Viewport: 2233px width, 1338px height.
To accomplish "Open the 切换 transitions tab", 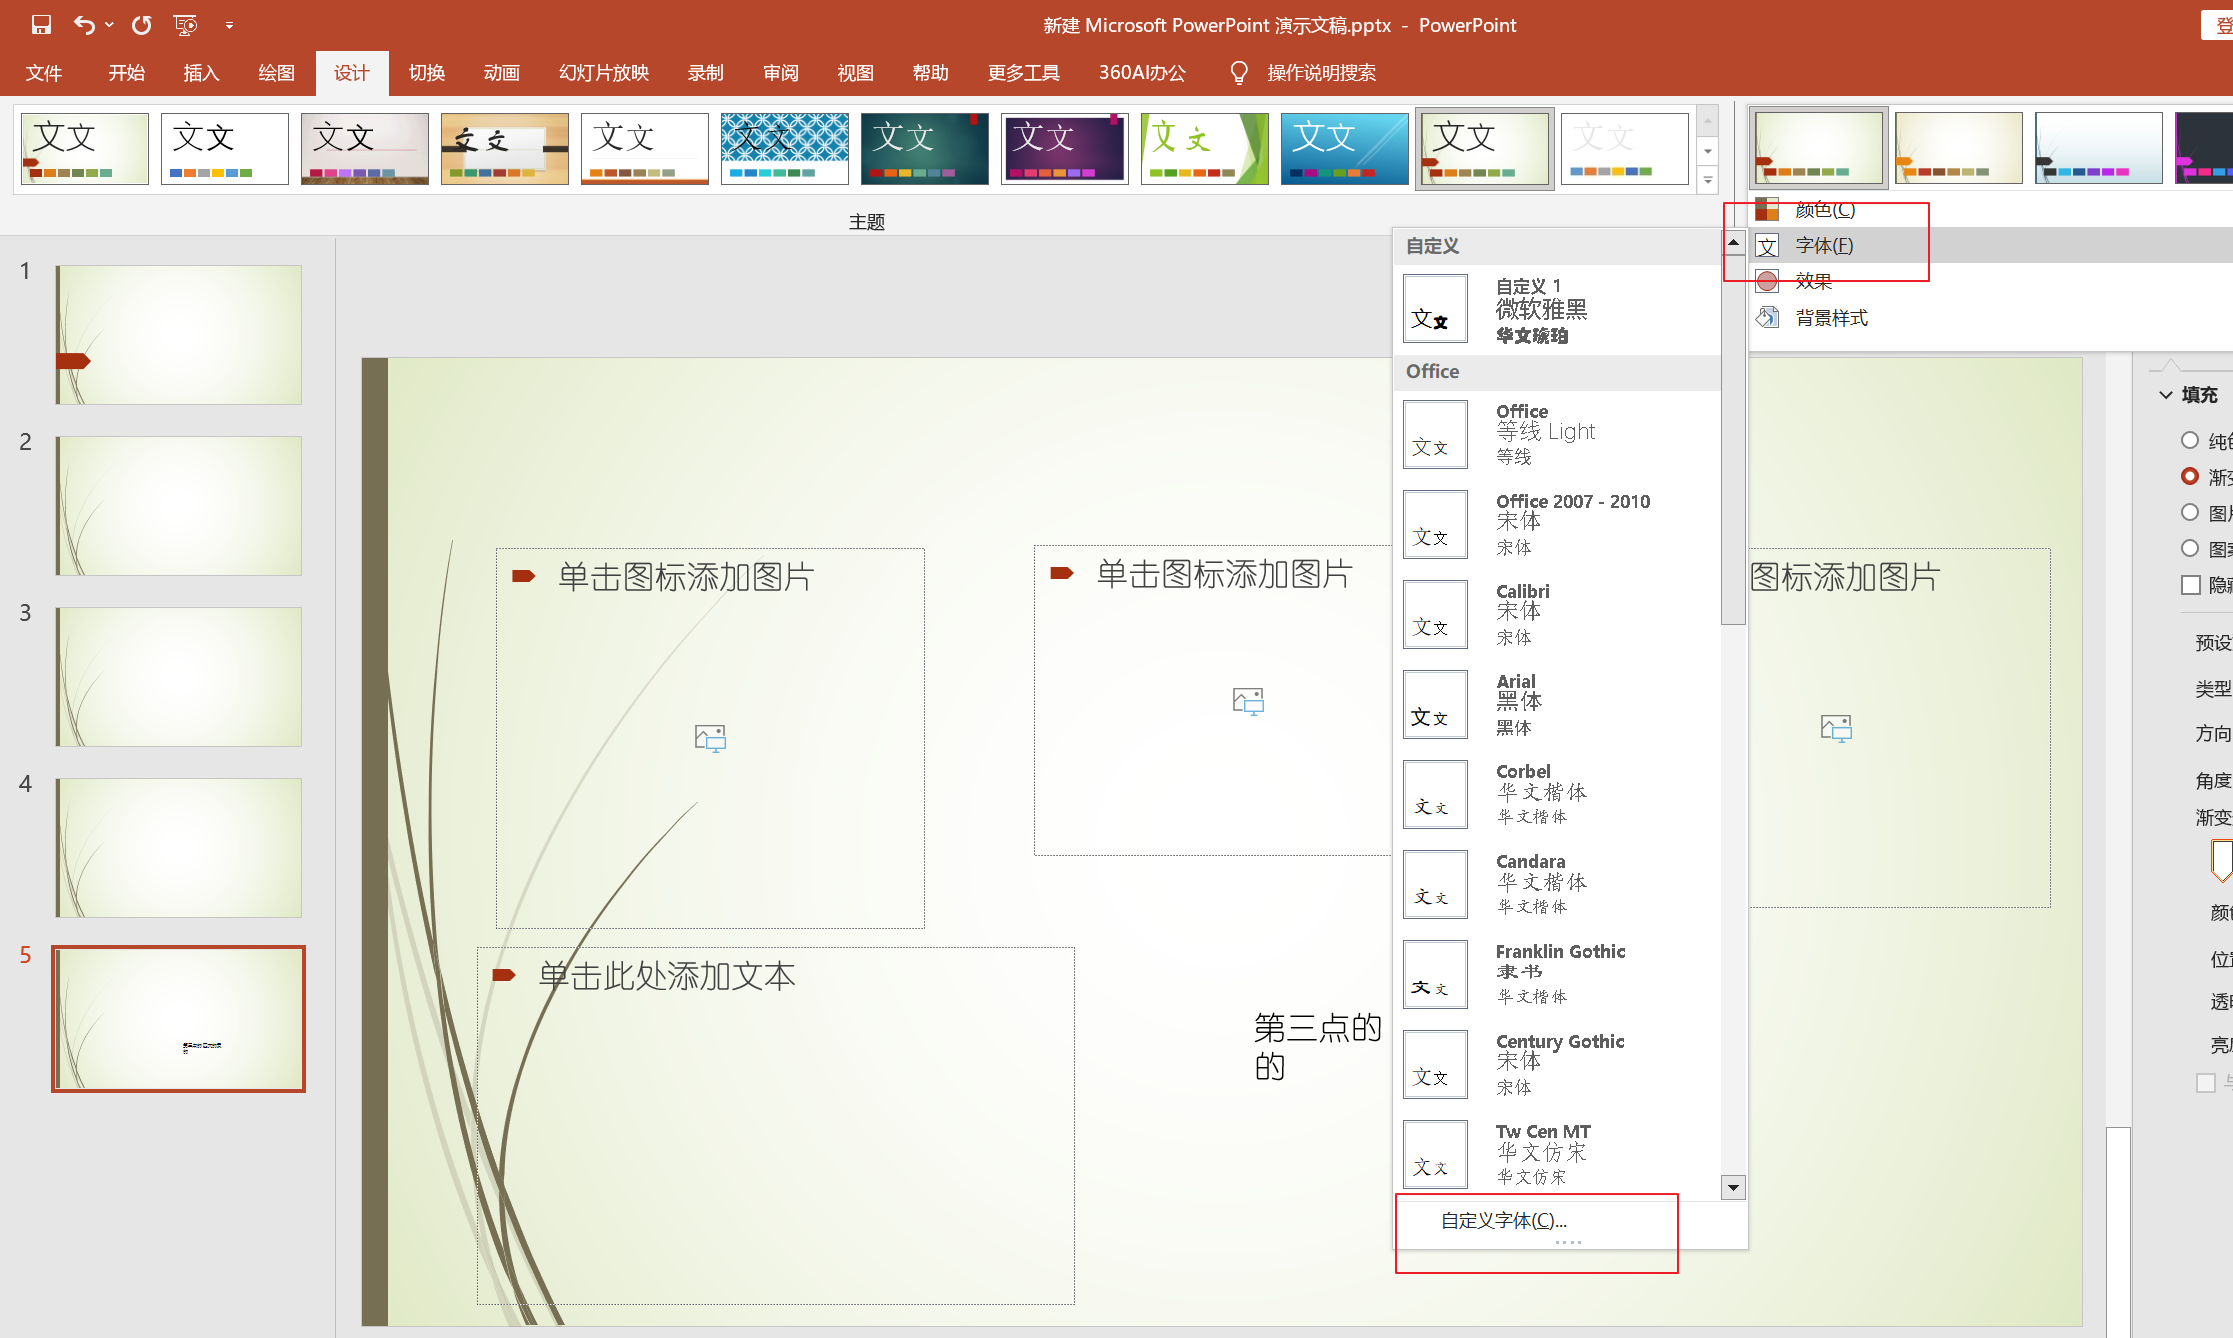I will click(x=426, y=73).
